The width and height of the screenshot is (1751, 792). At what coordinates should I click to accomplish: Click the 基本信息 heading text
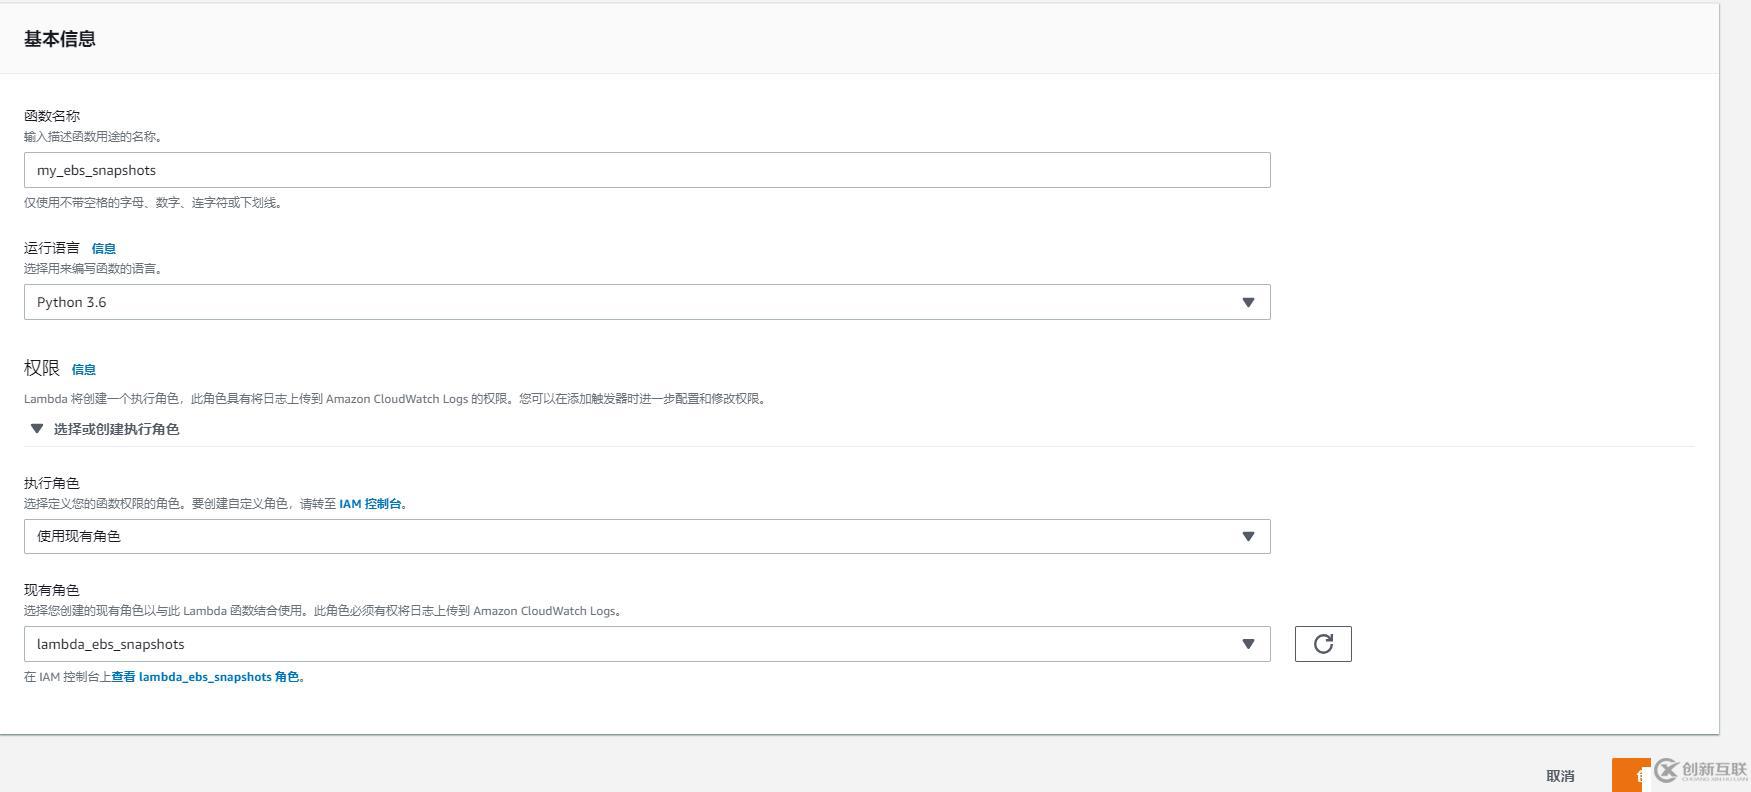(x=60, y=39)
